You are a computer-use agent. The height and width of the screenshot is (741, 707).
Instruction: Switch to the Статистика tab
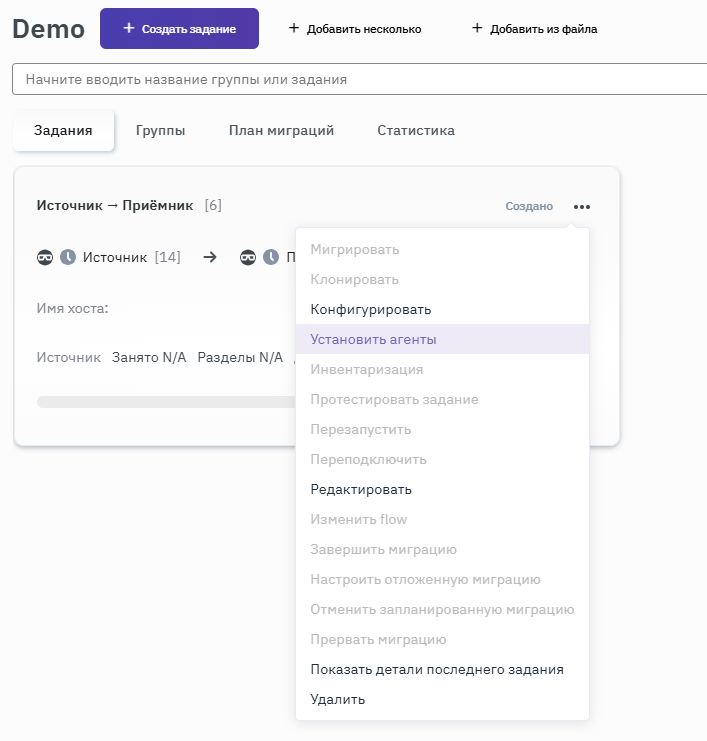(416, 130)
